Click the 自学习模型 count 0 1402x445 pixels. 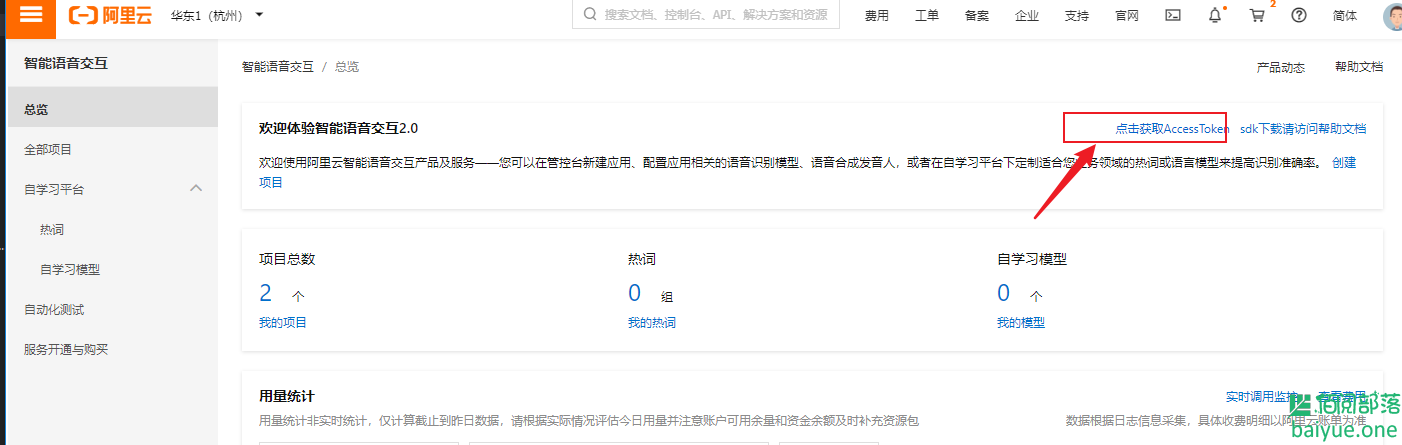tap(1003, 293)
